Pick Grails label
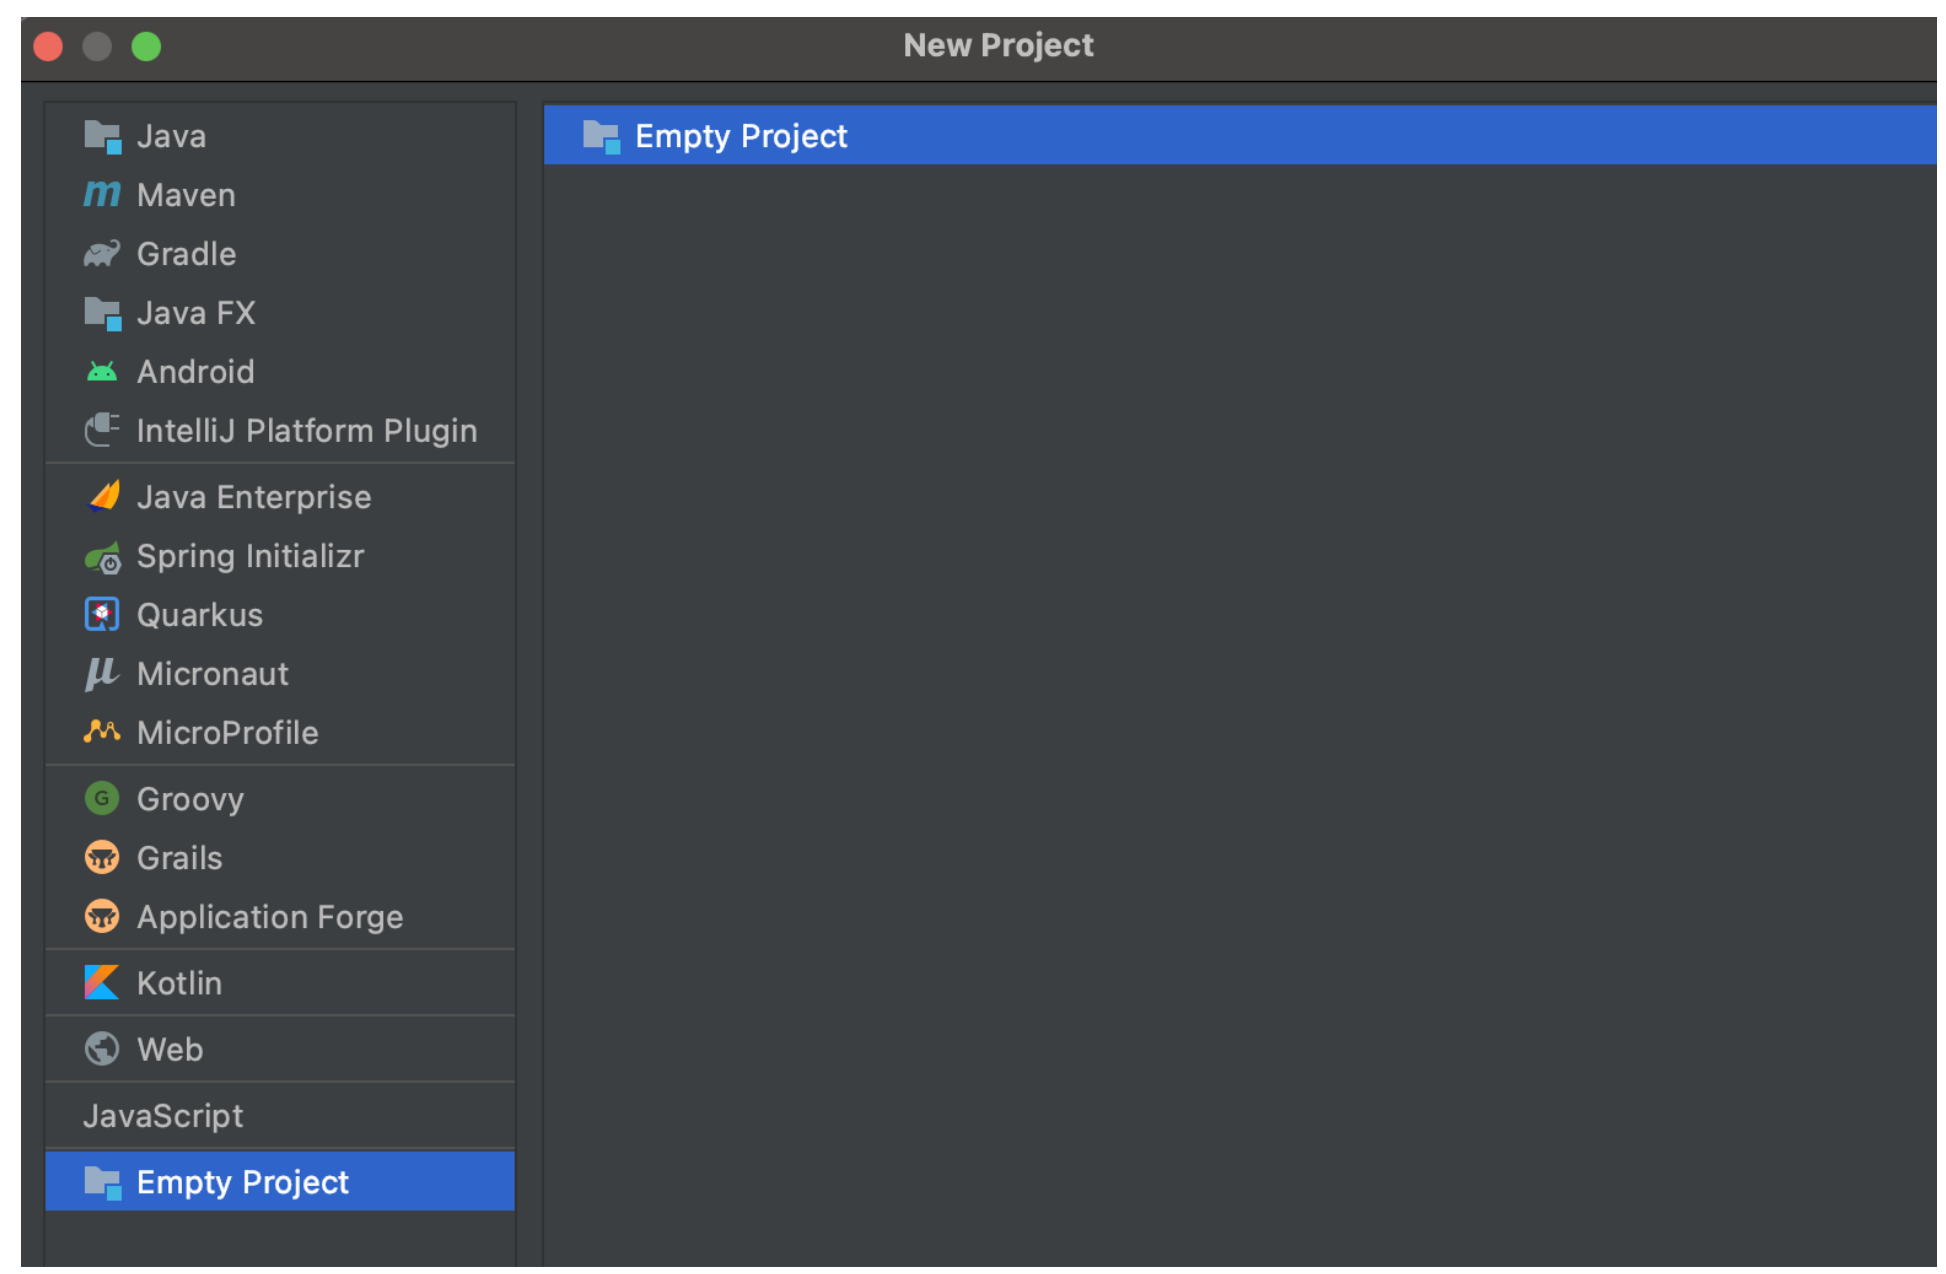 tap(180, 858)
